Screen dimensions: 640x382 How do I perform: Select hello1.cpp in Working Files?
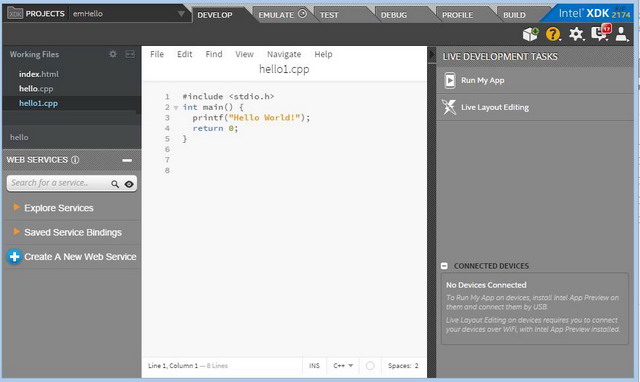click(38, 103)
